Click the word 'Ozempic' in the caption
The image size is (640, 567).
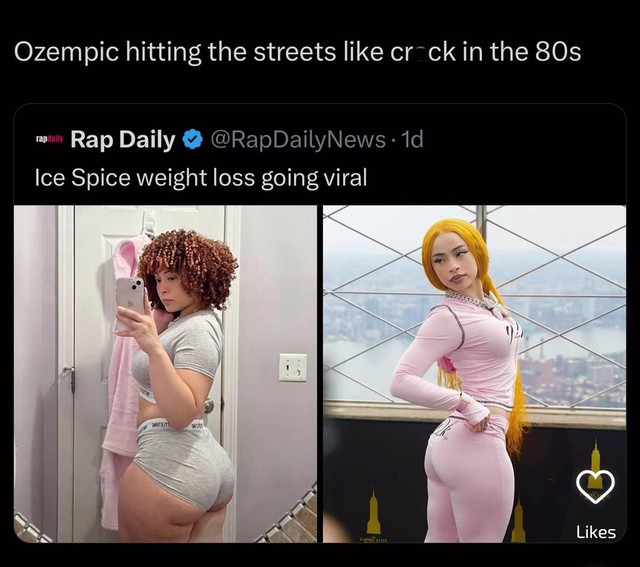coord(67,52)
